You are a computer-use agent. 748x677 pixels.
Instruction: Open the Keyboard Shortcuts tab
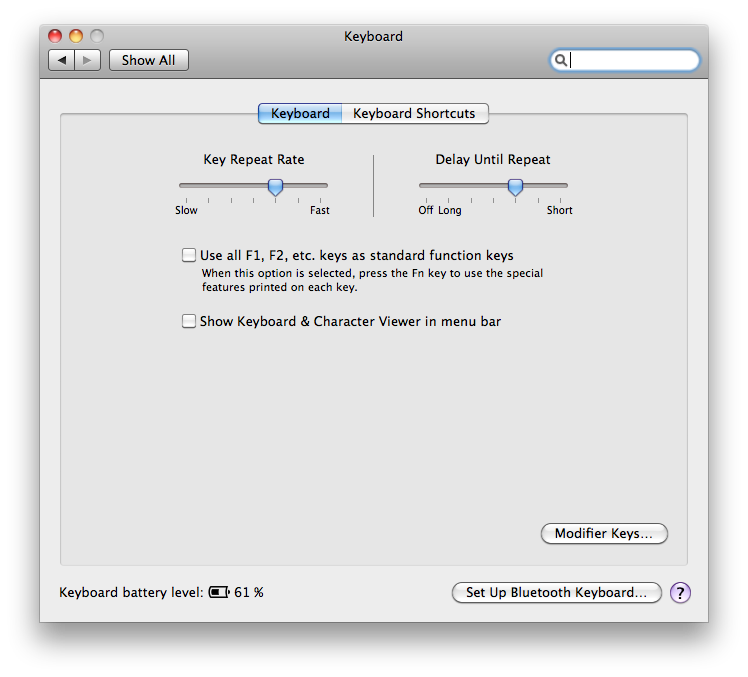tap(415, 114)
